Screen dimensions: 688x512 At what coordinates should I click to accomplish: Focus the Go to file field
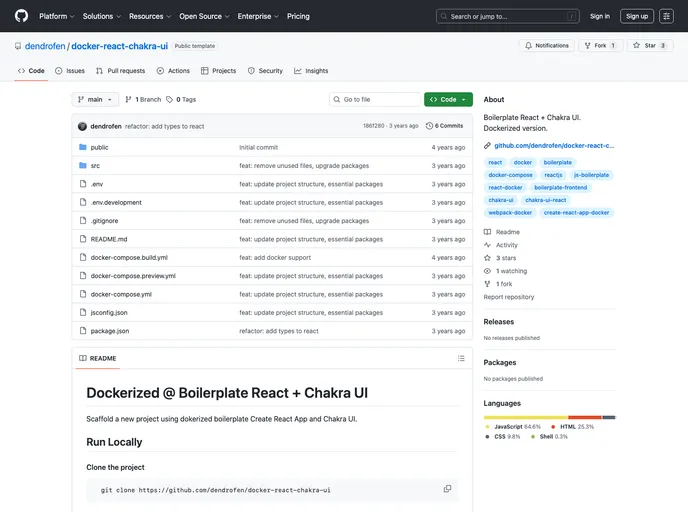(375, 99)
